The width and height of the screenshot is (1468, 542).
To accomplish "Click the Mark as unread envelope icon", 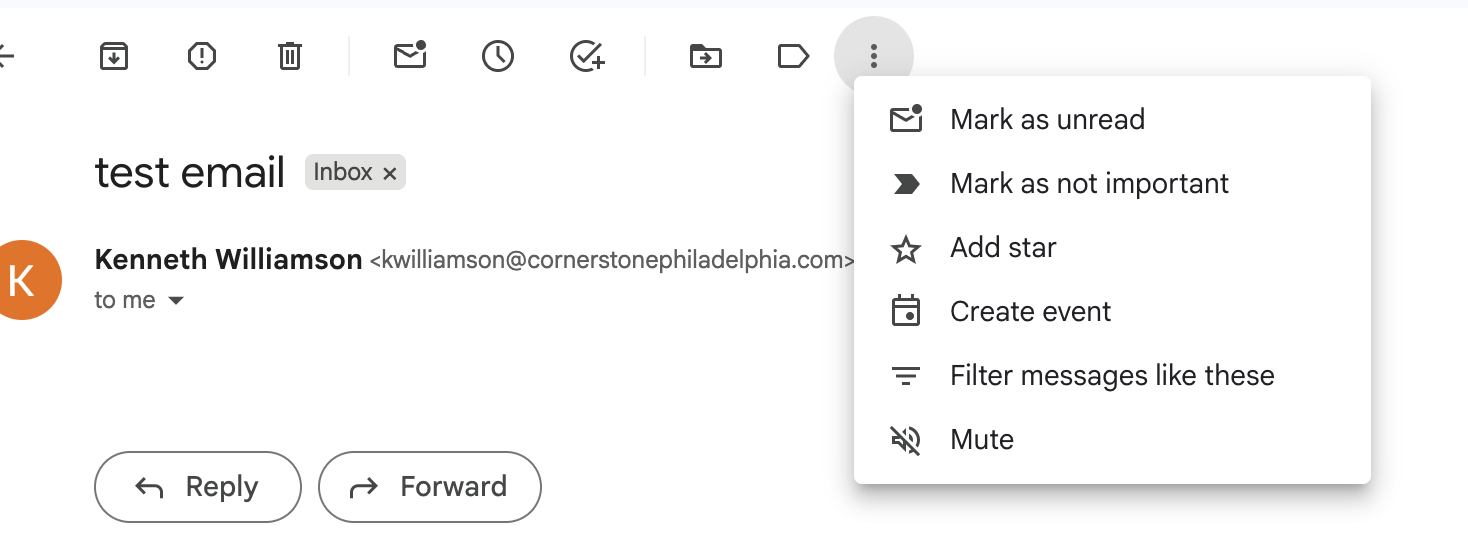I will pos(410,57).
